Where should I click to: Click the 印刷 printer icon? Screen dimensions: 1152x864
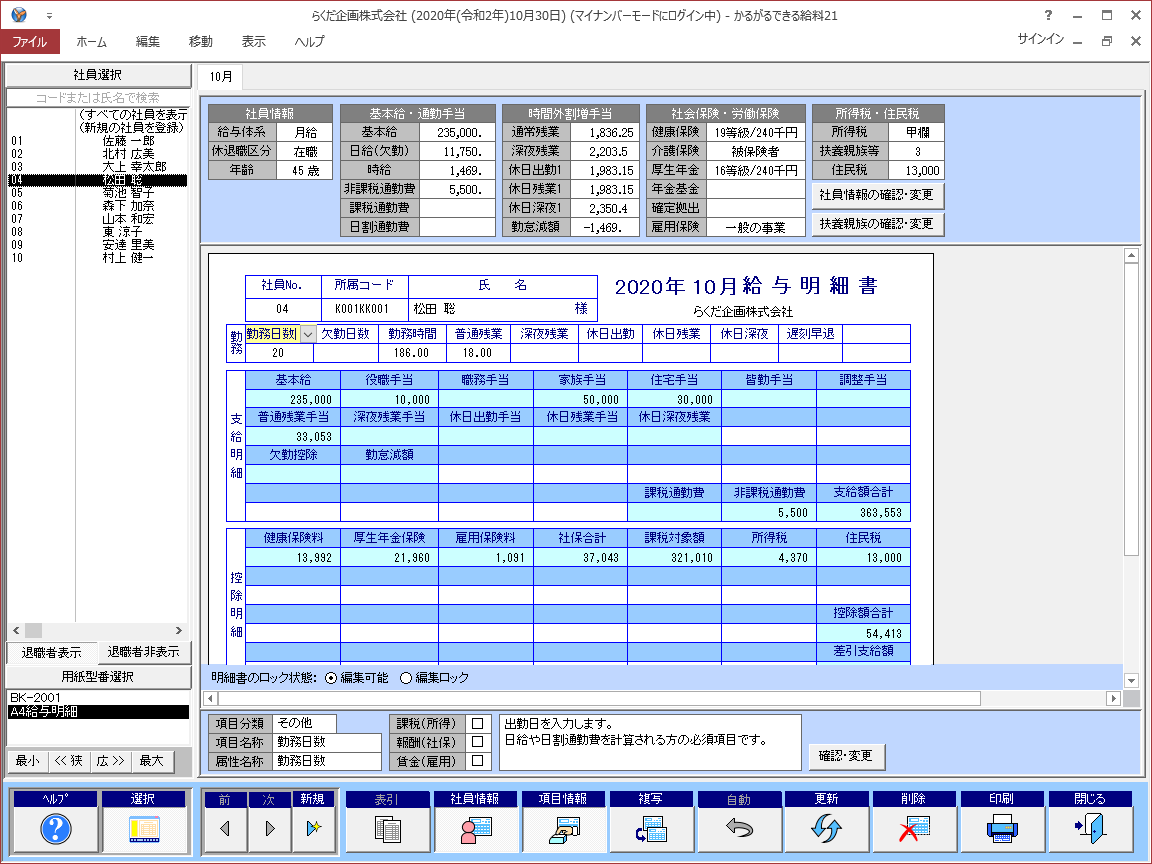point(1001,829)
